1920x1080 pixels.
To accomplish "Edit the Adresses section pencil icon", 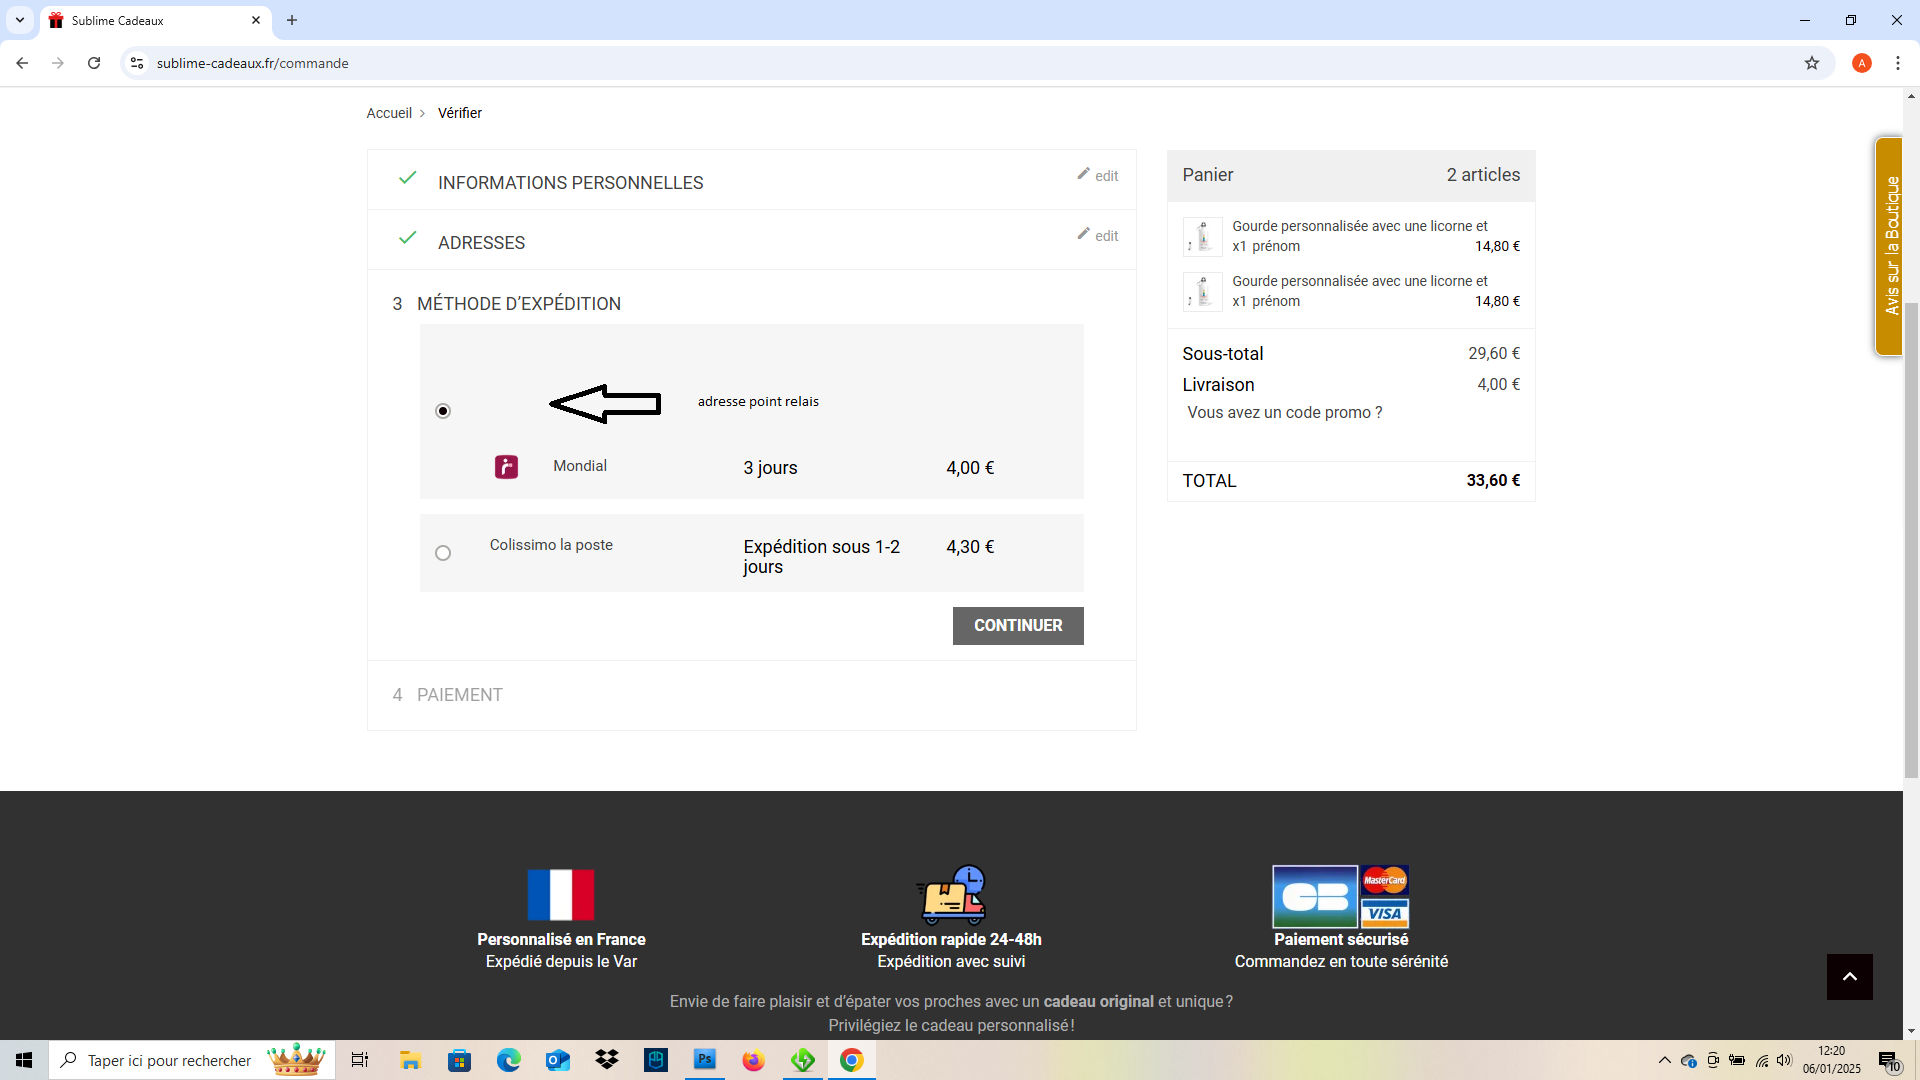I will coord(1083,234).
